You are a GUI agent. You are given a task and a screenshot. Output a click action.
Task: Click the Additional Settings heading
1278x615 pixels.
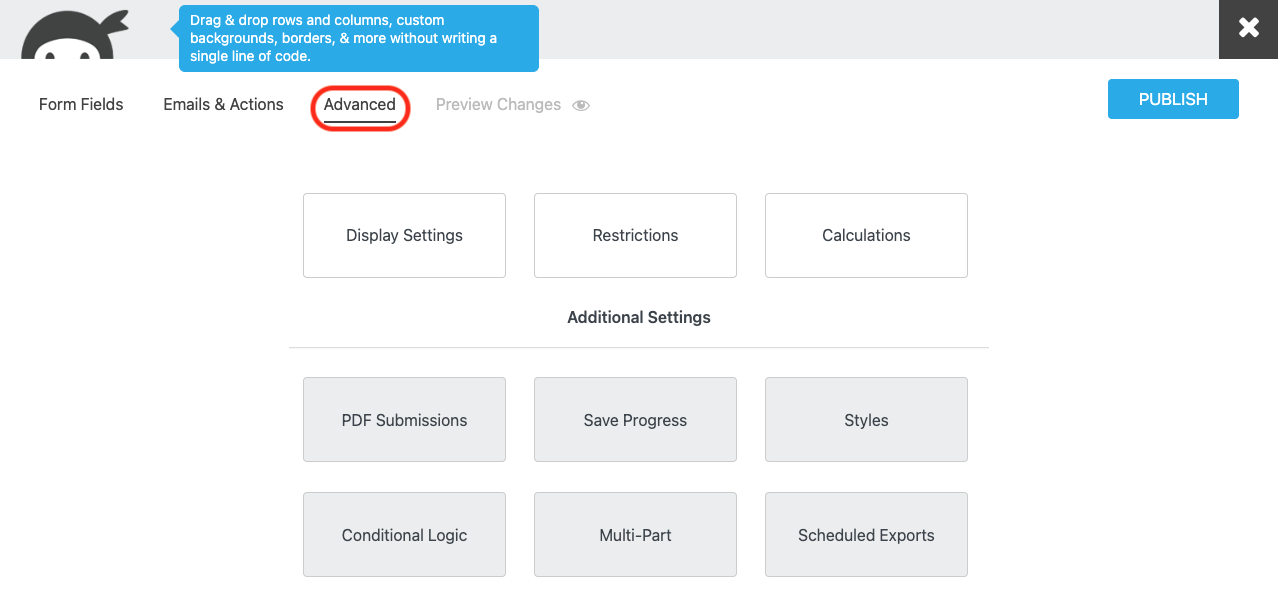639,317
